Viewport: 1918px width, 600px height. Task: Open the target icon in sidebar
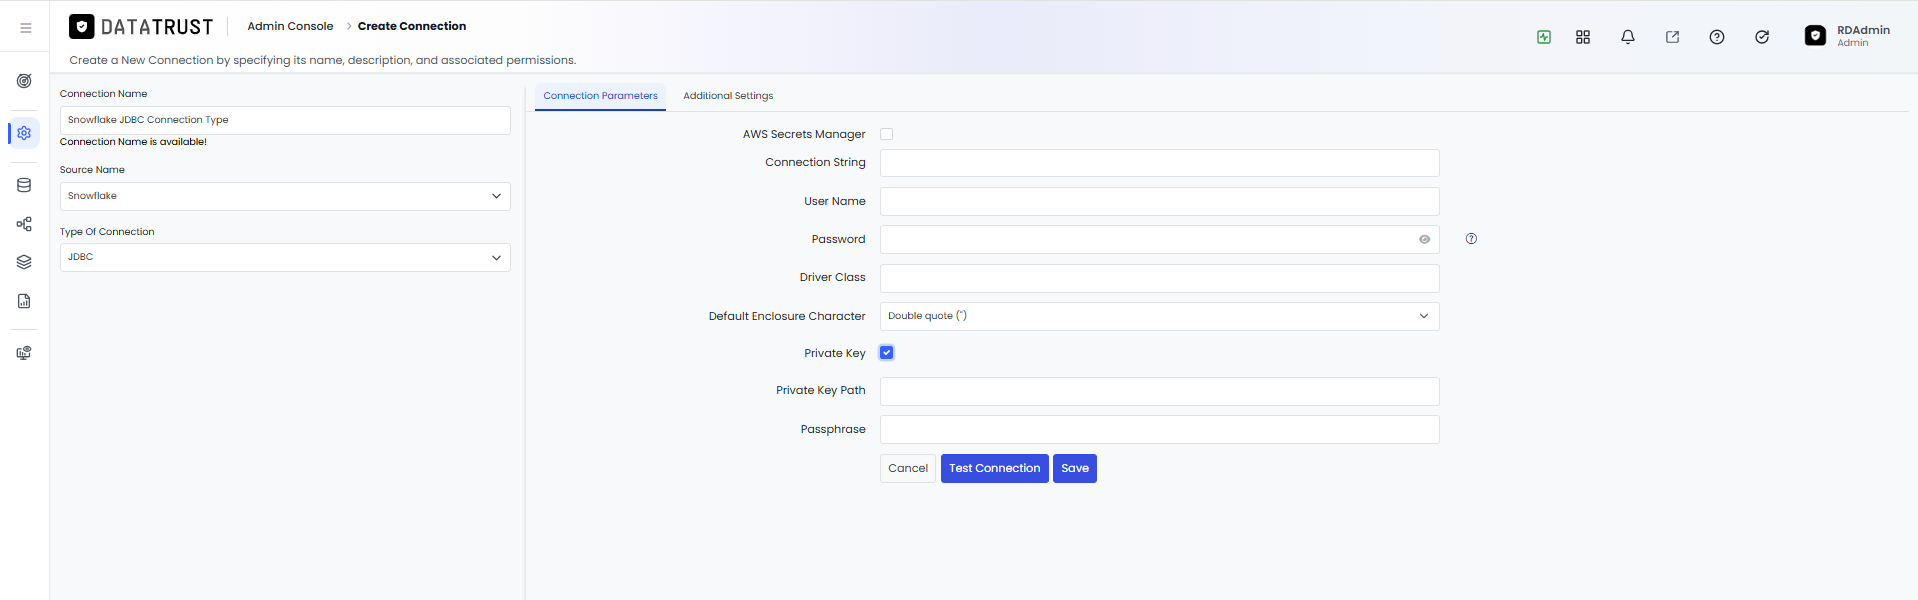point(24,81)
